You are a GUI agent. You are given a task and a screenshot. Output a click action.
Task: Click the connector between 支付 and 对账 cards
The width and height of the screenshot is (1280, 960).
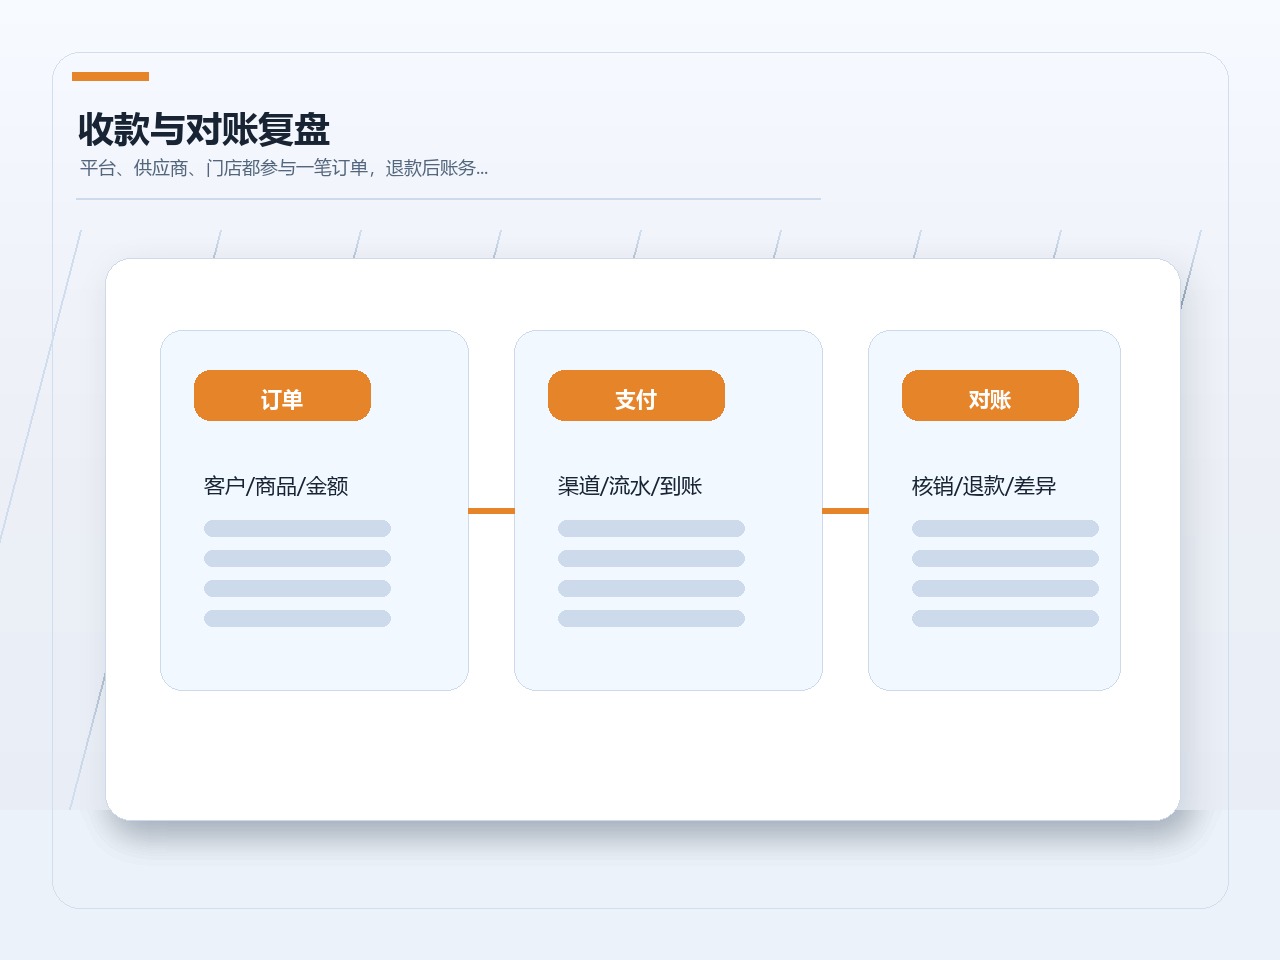[845, 511]
